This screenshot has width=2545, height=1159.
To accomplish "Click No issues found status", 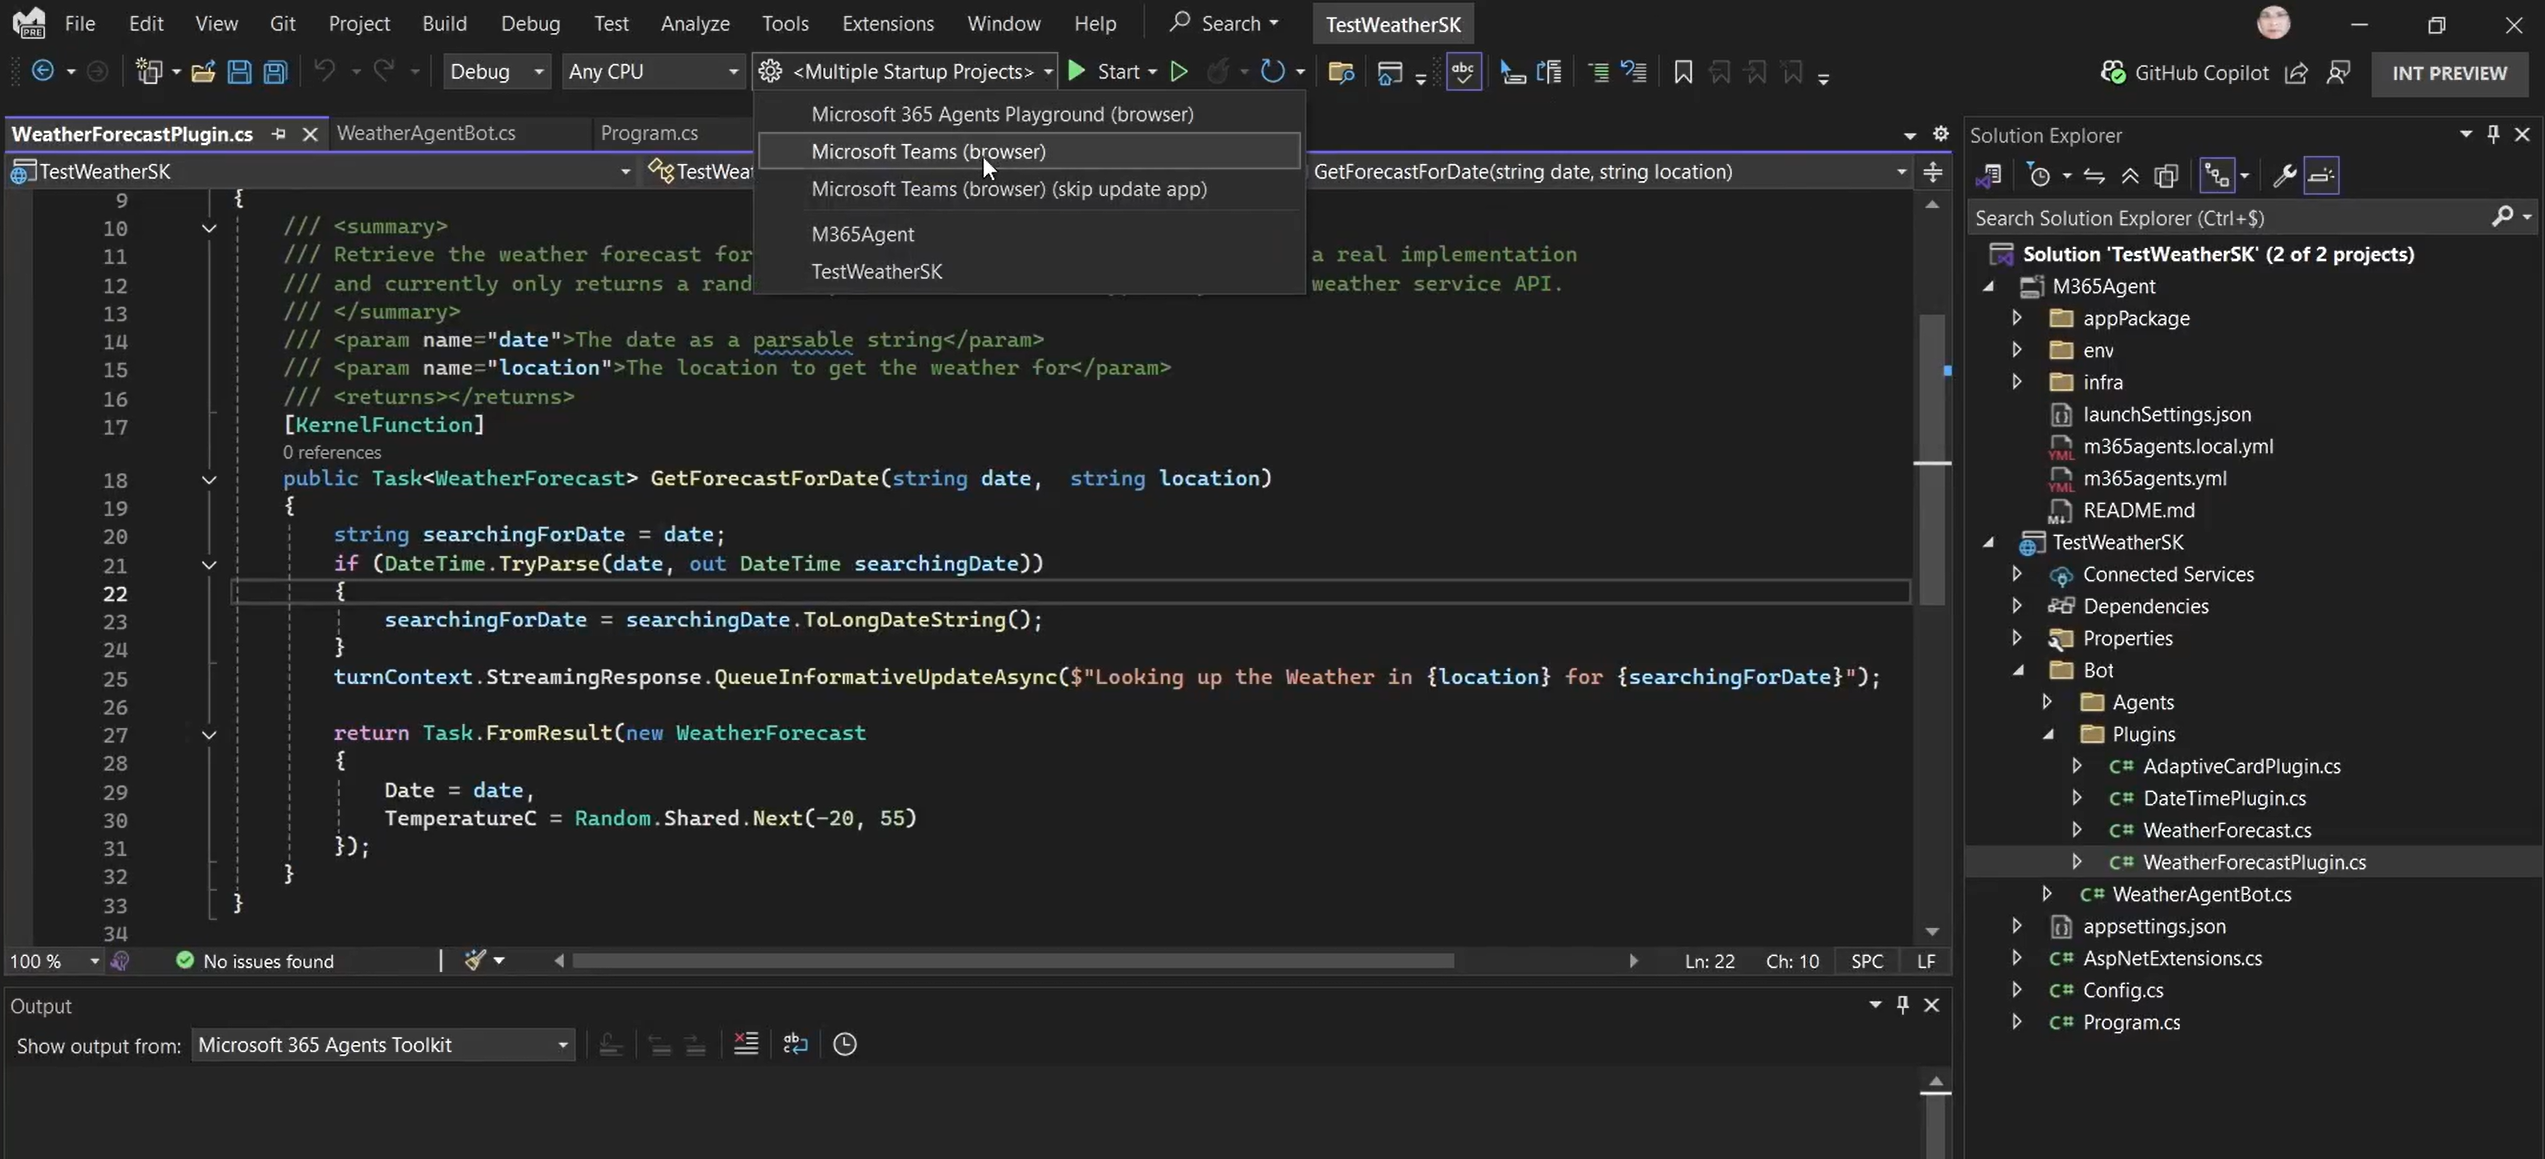I will 255,961.
